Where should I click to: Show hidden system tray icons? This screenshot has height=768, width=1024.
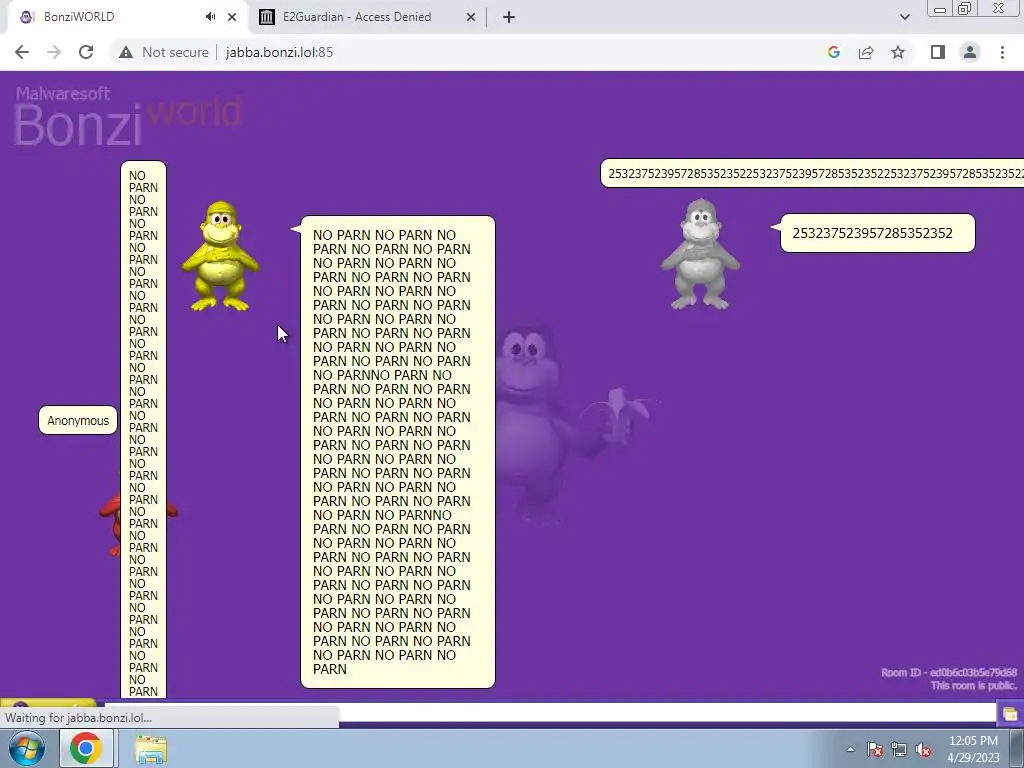[850, 749]
